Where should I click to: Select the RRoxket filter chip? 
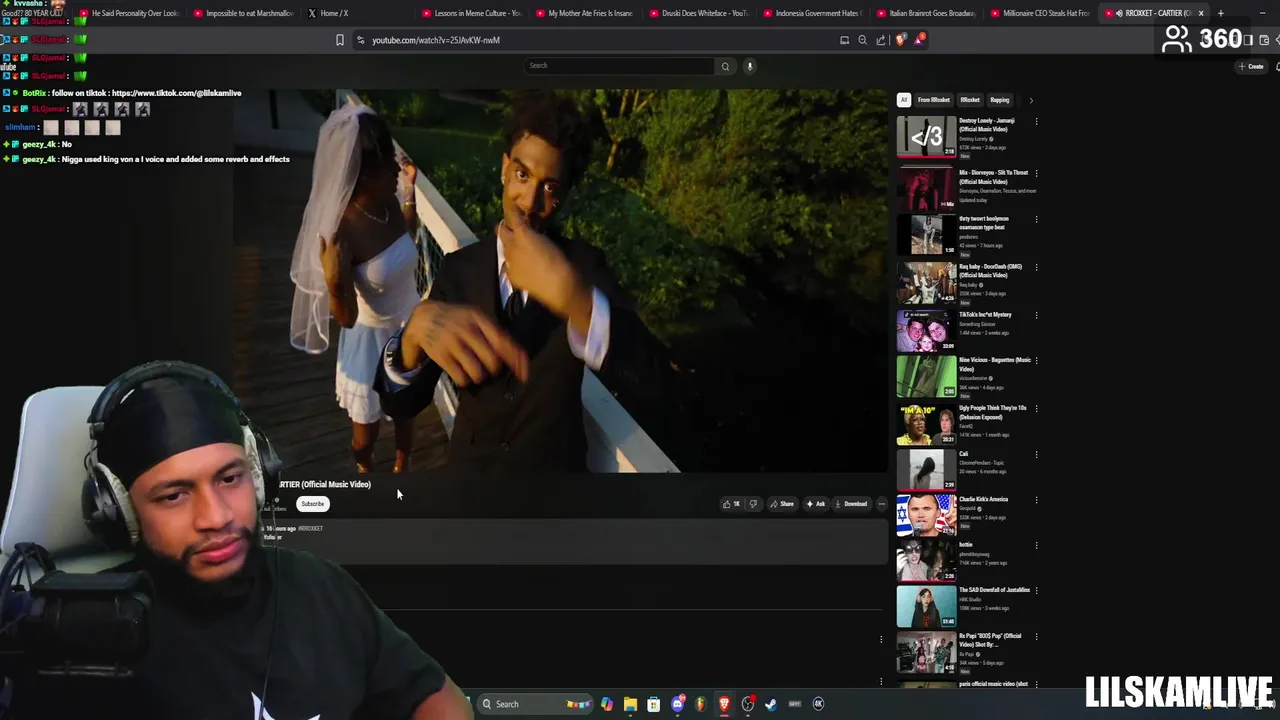tap(970, 100)
